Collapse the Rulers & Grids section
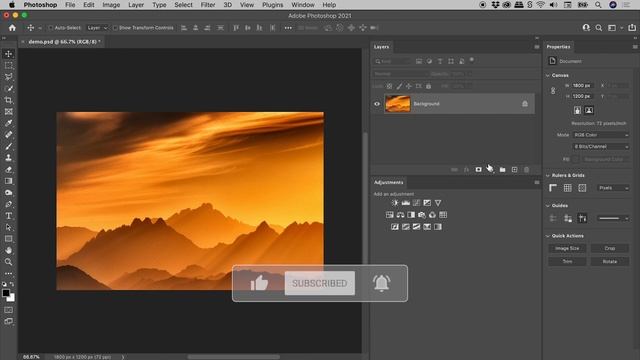This screenshot has height=360, width=640. pos(548,176)
